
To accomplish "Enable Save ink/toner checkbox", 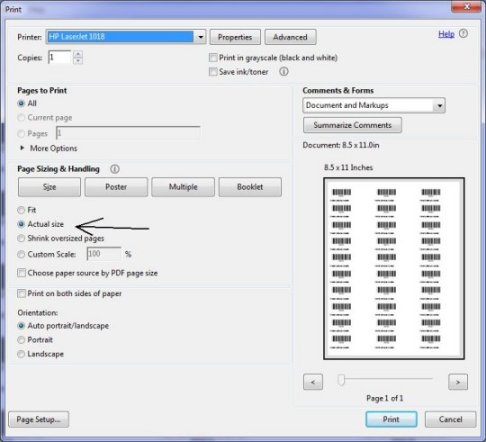I will click(x=213, y=72).
